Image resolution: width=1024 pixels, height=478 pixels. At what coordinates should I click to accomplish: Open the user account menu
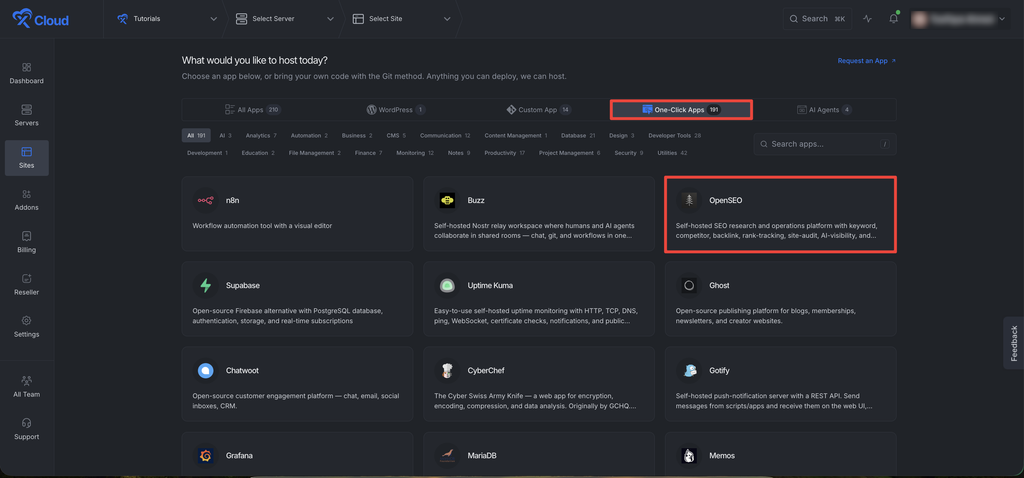[958, 19]
